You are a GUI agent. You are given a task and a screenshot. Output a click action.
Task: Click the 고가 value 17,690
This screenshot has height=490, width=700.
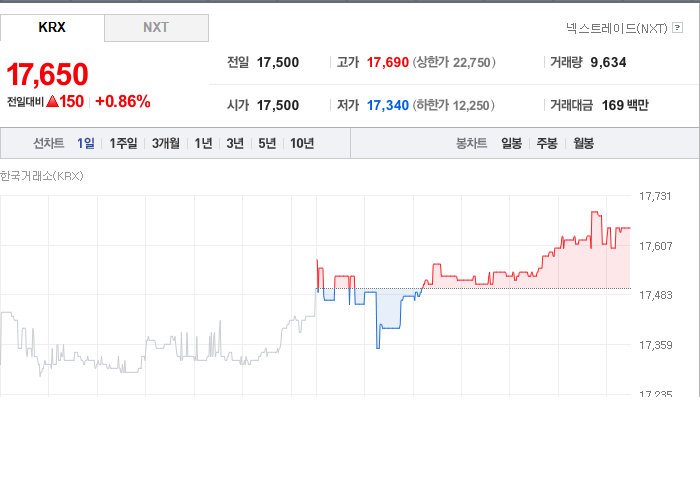(x=388, y=62)
